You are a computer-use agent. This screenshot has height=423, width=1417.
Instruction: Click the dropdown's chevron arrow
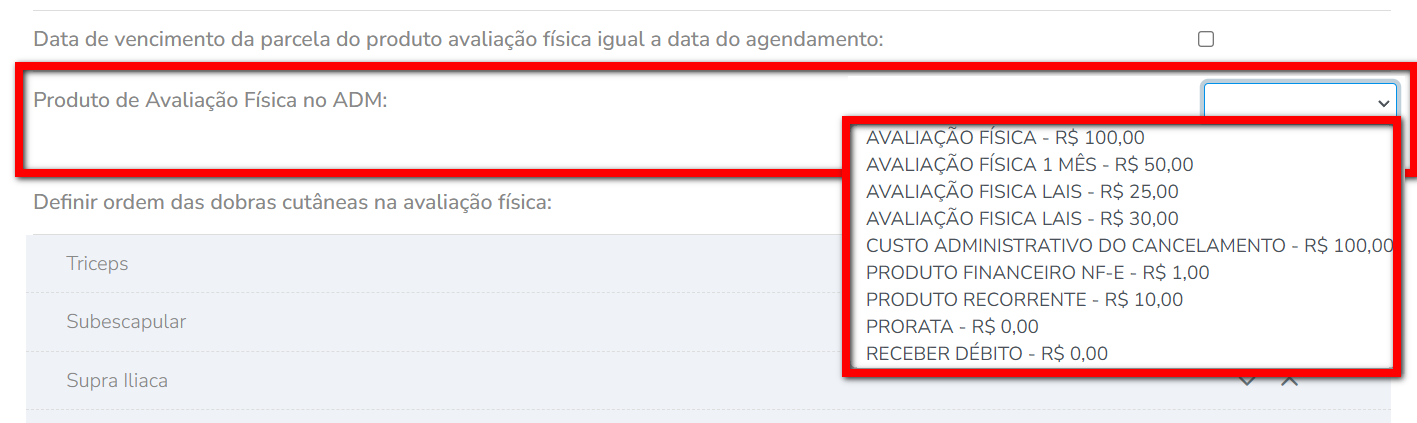click(x=1384, y=102)
